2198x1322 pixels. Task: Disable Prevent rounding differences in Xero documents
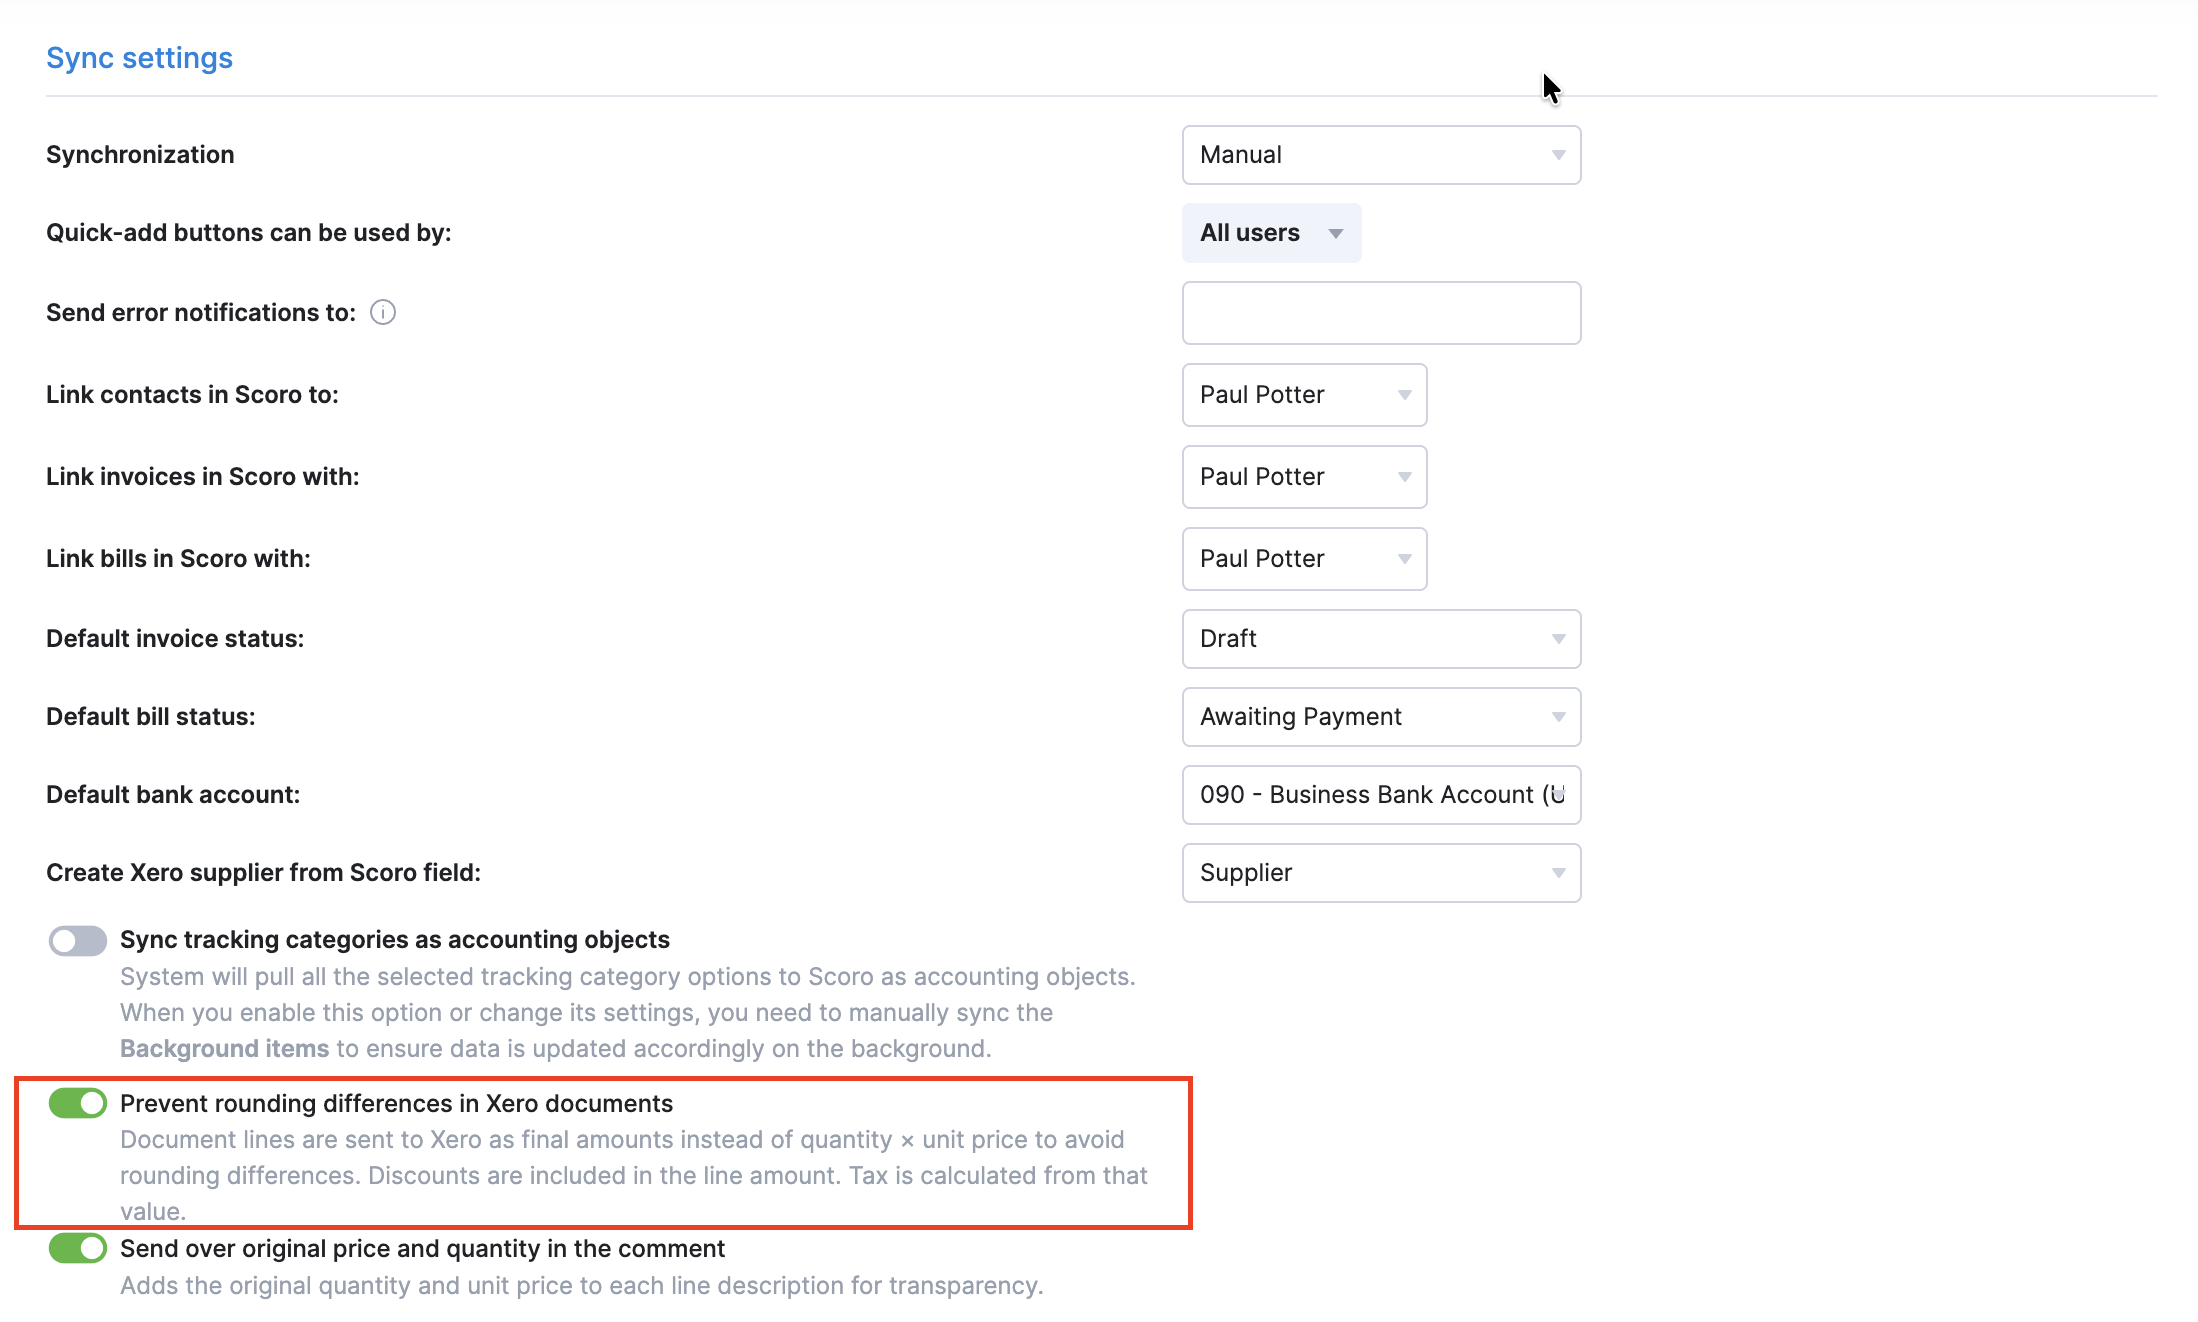coord(78,1104)
